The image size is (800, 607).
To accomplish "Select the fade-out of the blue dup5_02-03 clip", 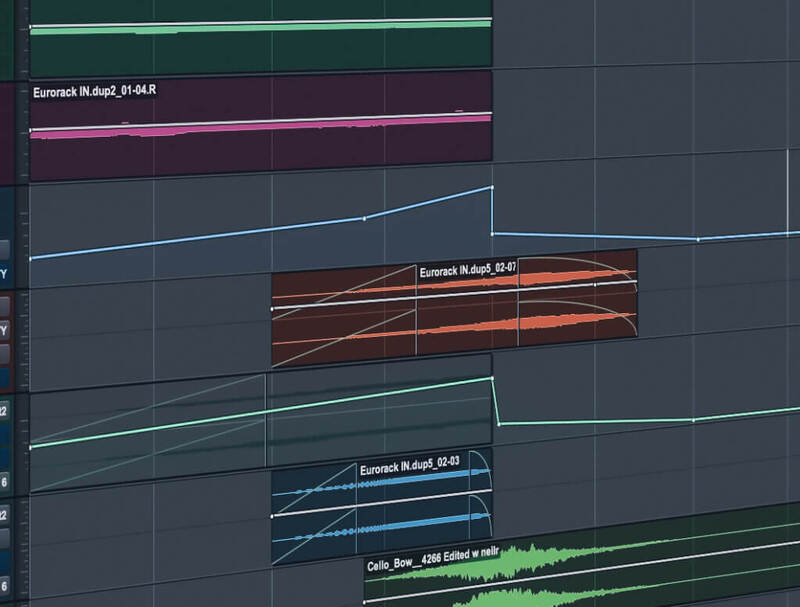I will point(482,492).
